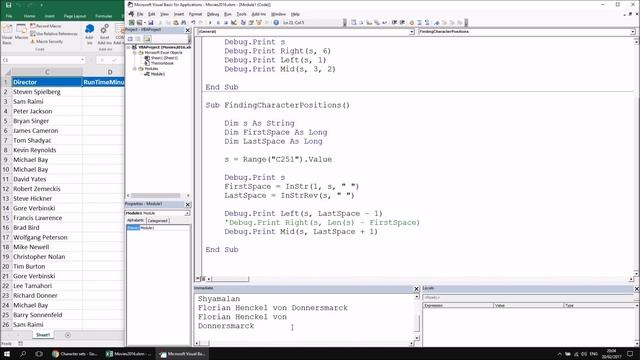Click the Movies2016 Excel taskbar button
640x360 pixels.
point(129,354)
